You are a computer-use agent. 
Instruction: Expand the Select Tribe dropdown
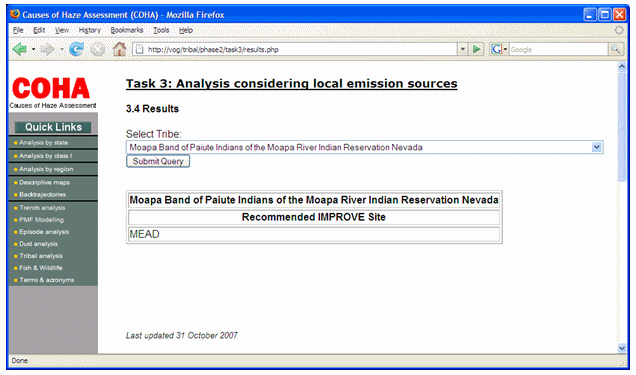[x=596, y=147]
